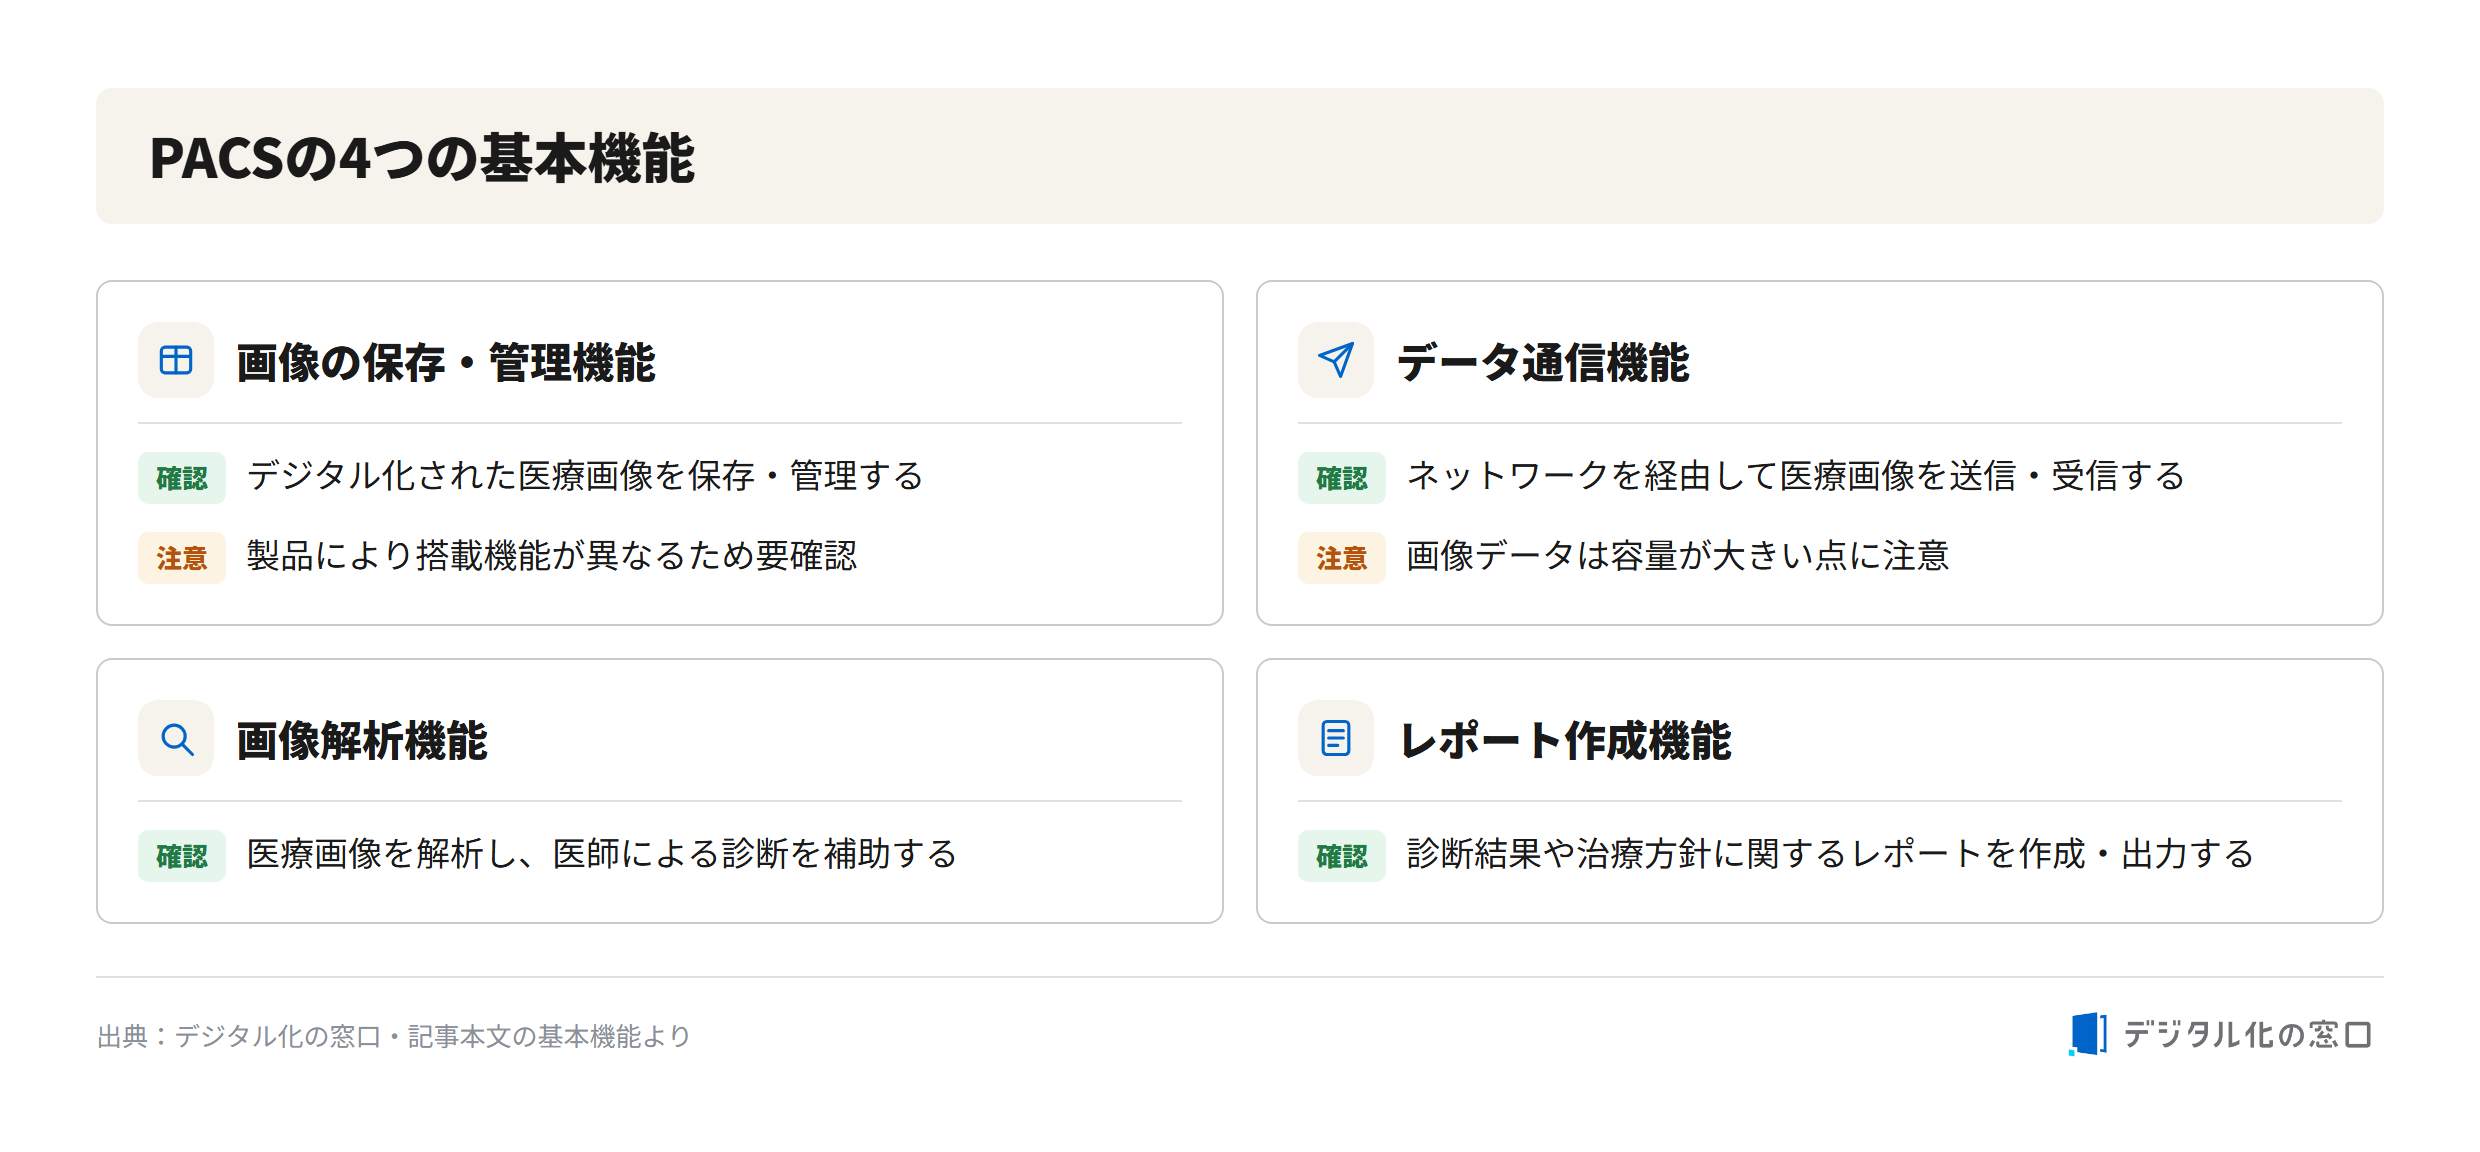Viewport: 2480px width, 1152px height.
Task: Click the document icon for レポート作成機能
Action: click(1336, 738)
